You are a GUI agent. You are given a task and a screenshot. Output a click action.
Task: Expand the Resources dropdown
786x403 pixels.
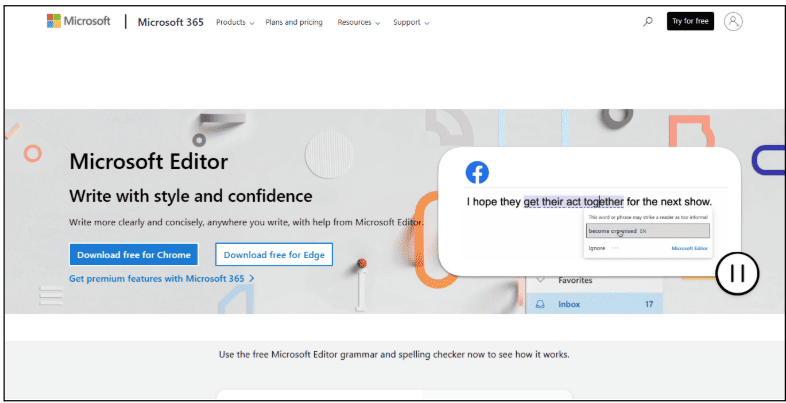358,22
